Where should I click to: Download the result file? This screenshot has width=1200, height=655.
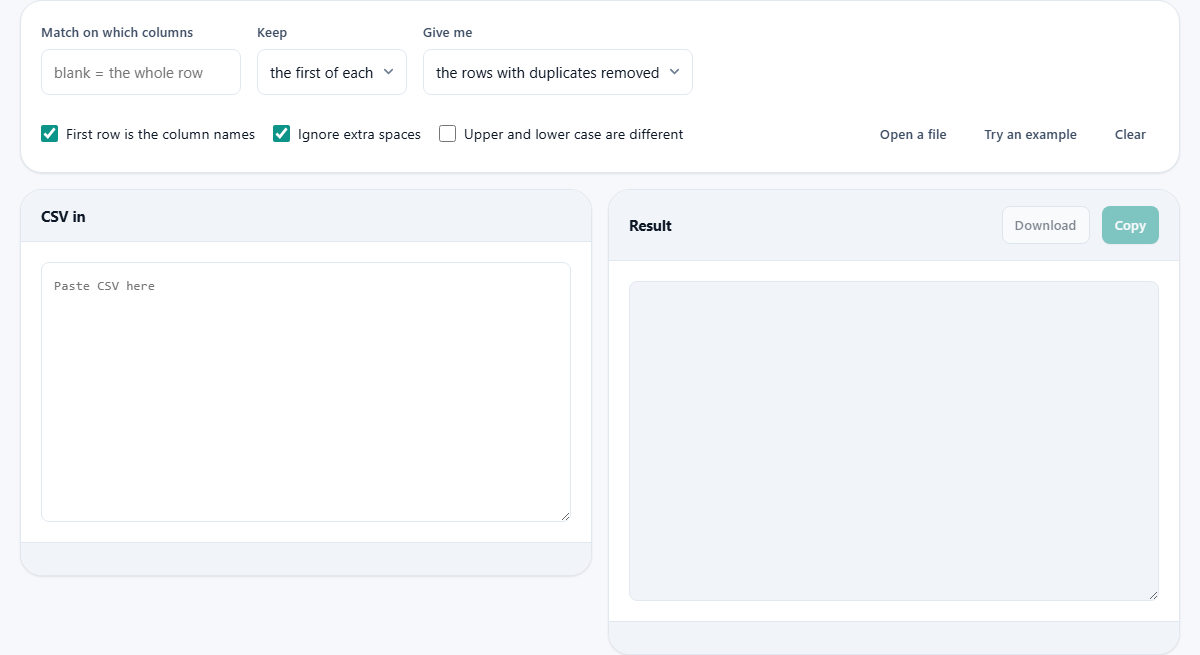(1046, 225)
